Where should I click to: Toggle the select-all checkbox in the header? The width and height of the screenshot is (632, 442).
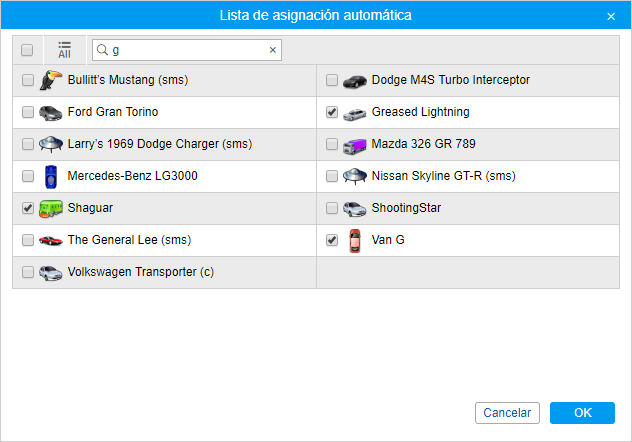point(27,50)
